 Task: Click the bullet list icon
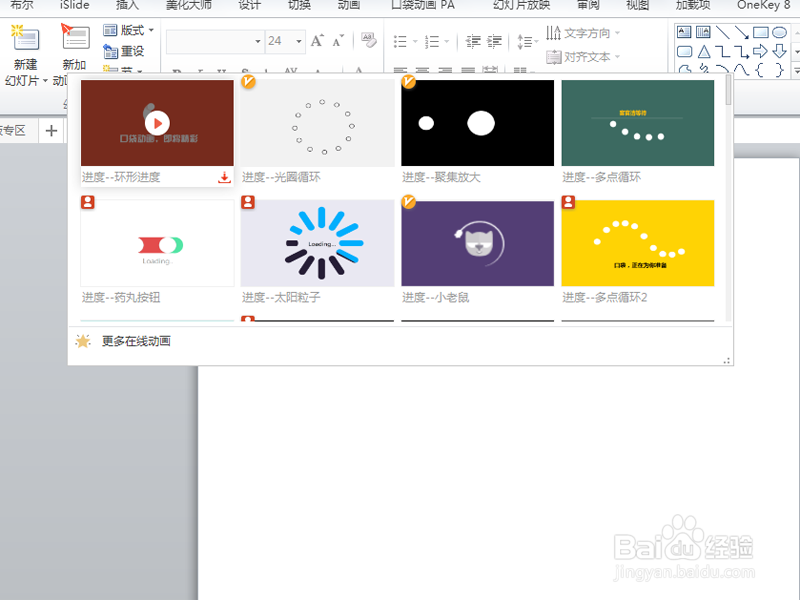(x=401, y=41)
